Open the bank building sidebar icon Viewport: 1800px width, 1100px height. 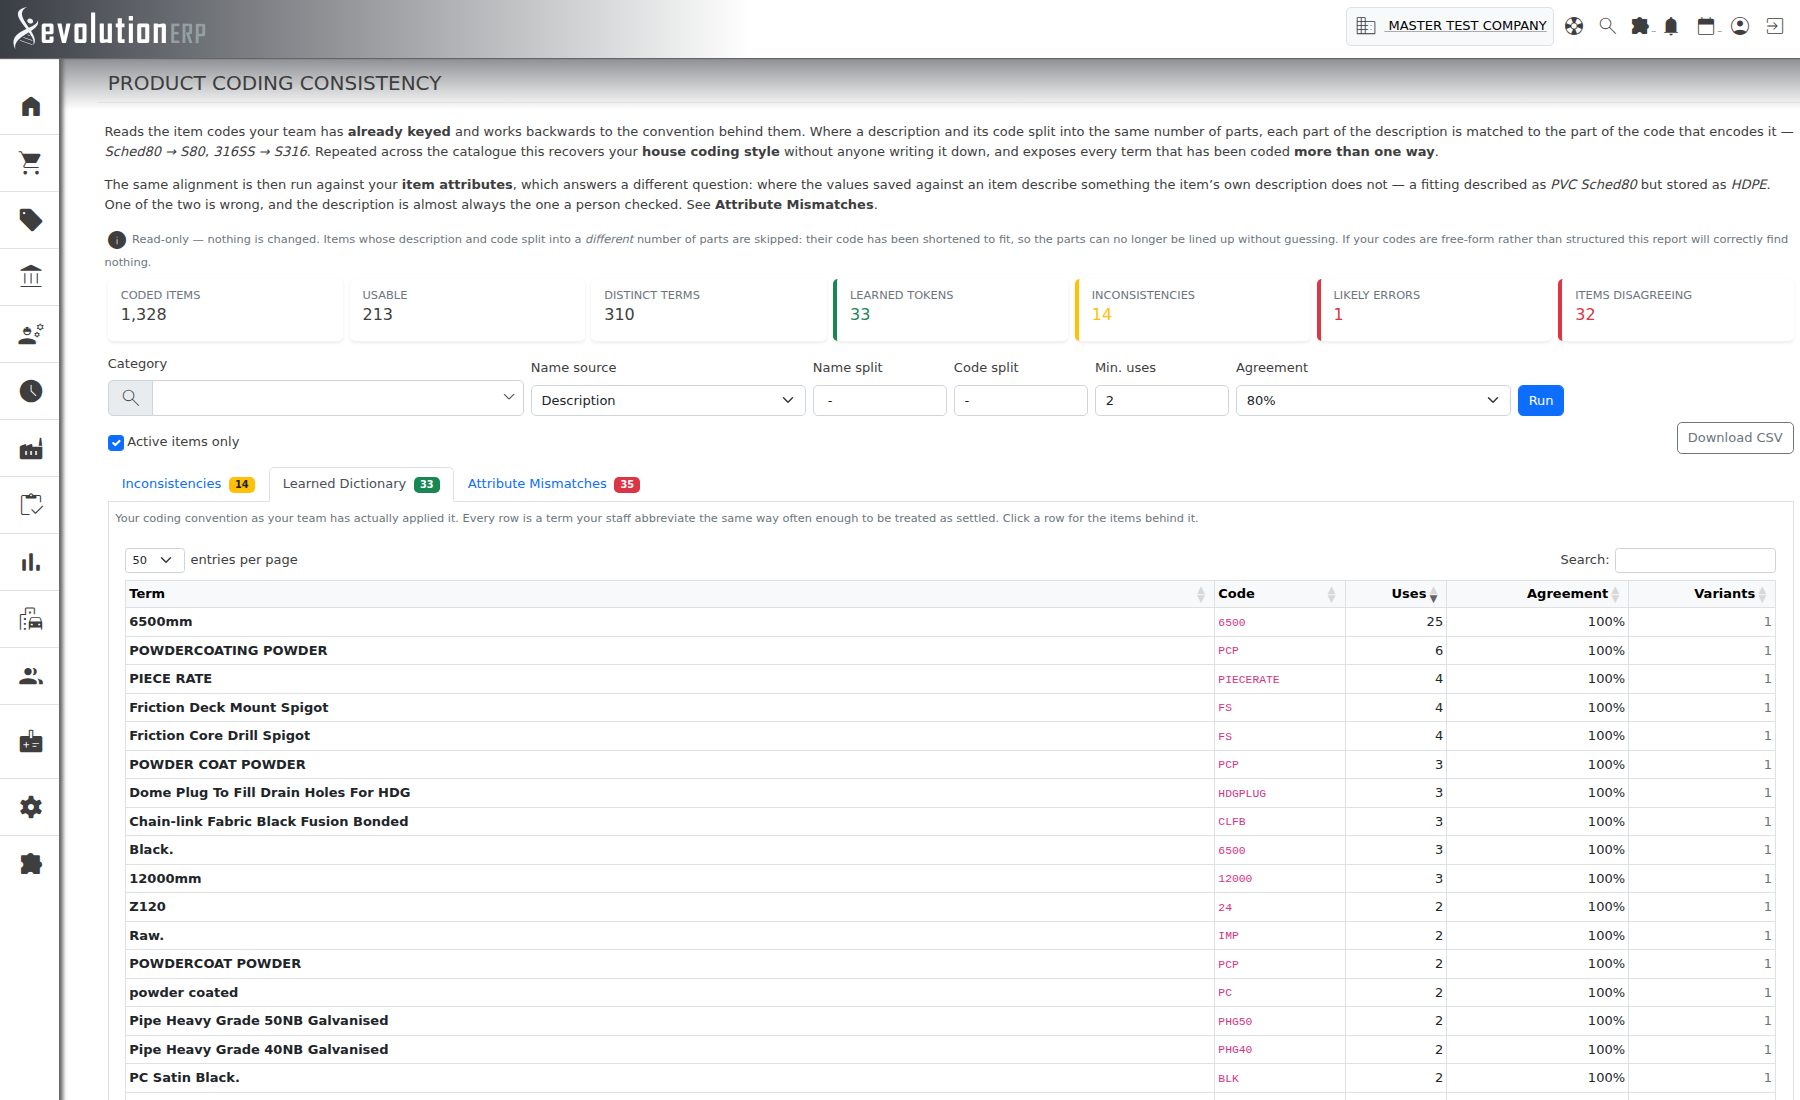tap(31, 277)
